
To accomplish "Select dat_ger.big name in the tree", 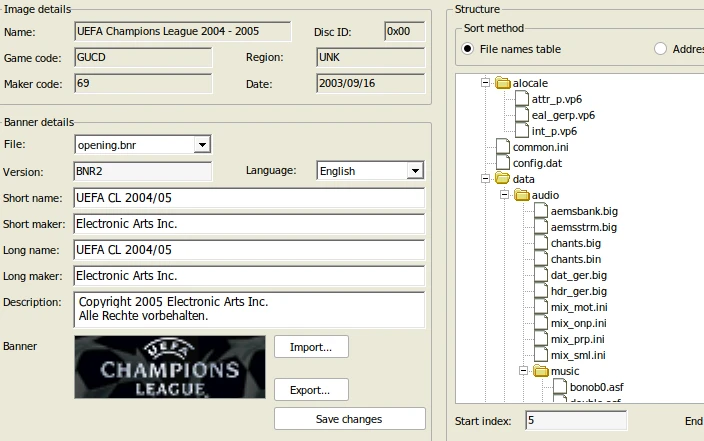I will coord(579,275).
